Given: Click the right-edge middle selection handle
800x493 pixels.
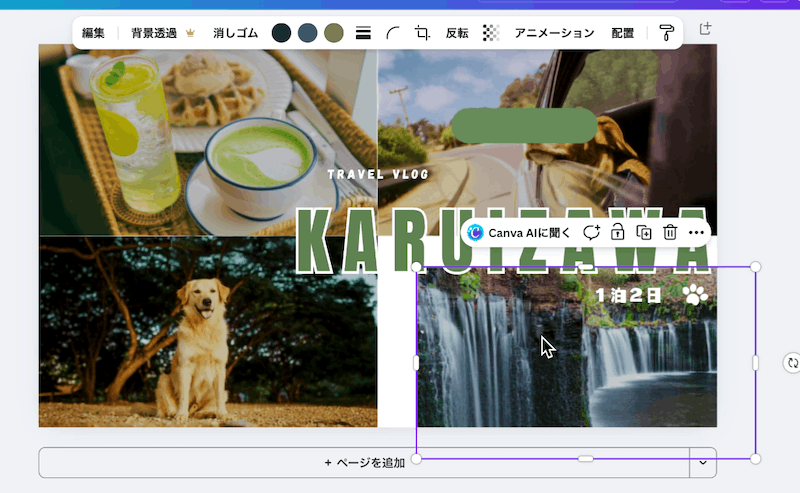Looking at the screenshot, I should click(756, 363).
